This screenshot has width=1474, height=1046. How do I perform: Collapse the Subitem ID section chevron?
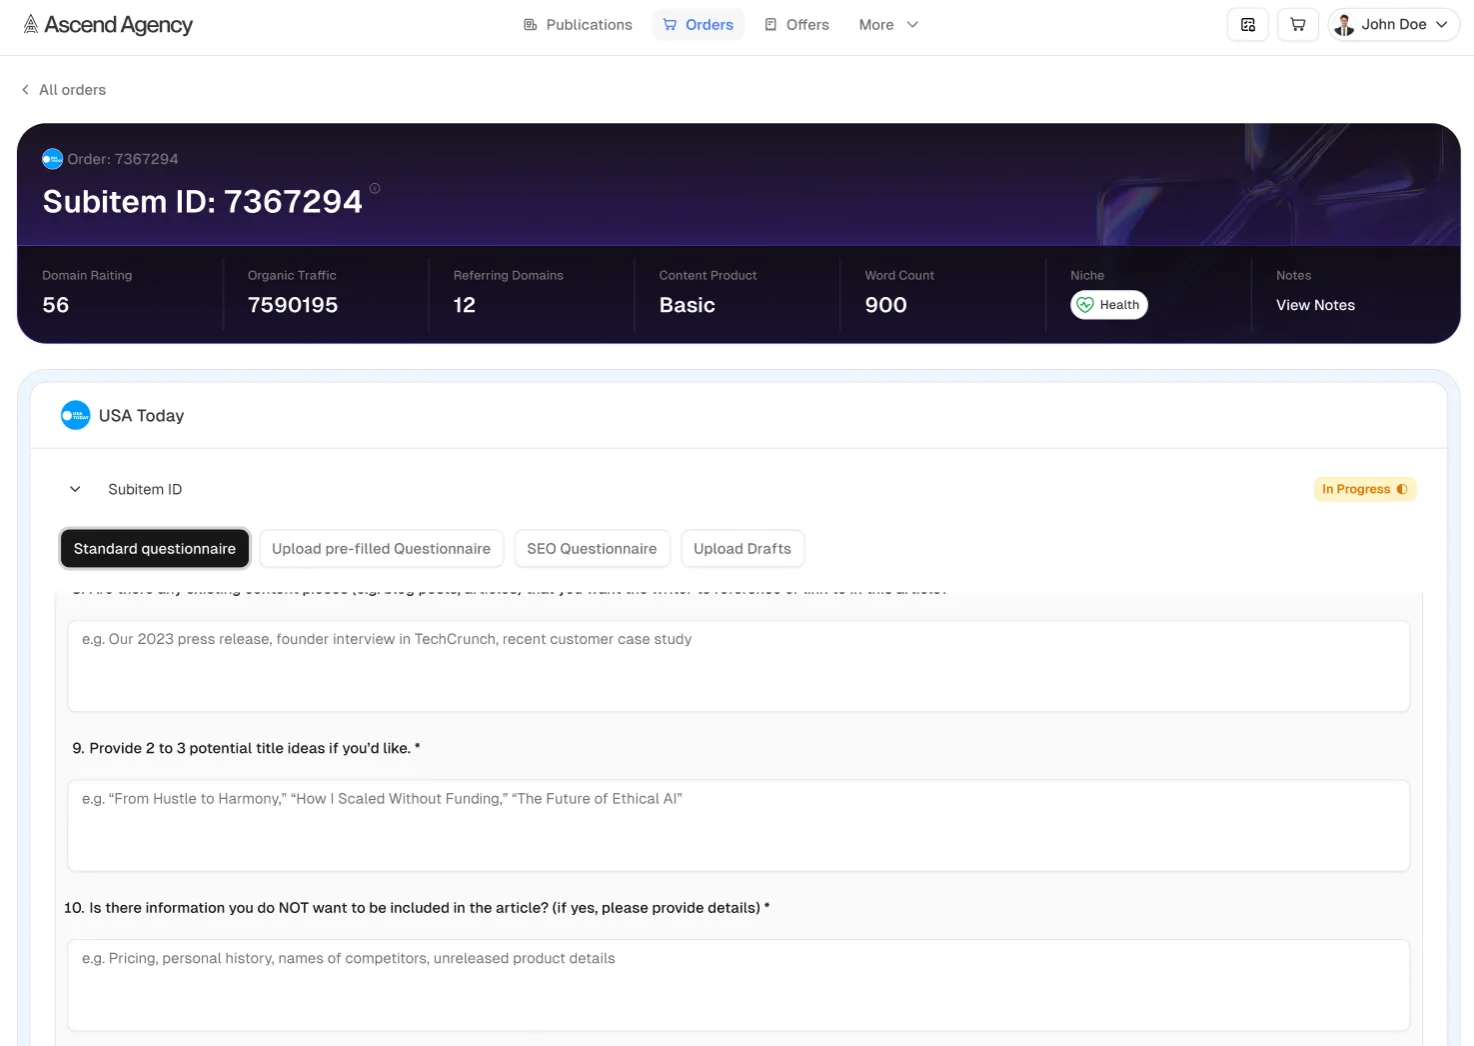(x=75, y=489)
